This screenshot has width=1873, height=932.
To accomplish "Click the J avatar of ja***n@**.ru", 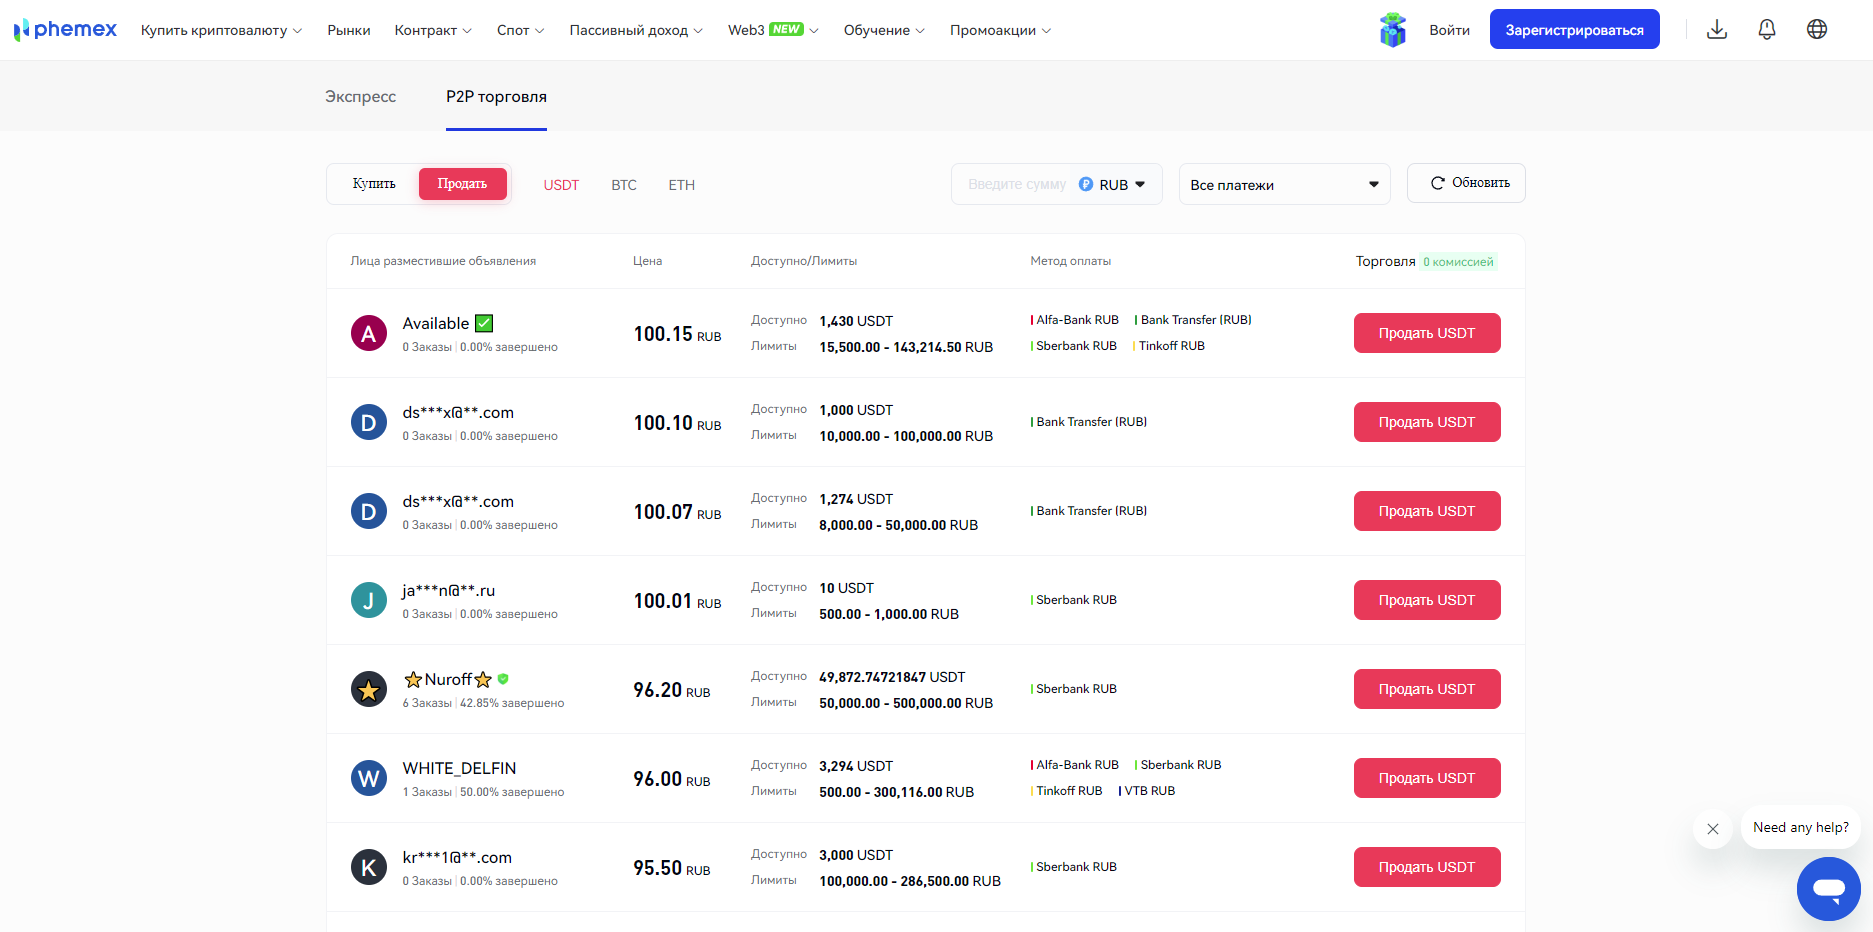I will tap(369, 600).
